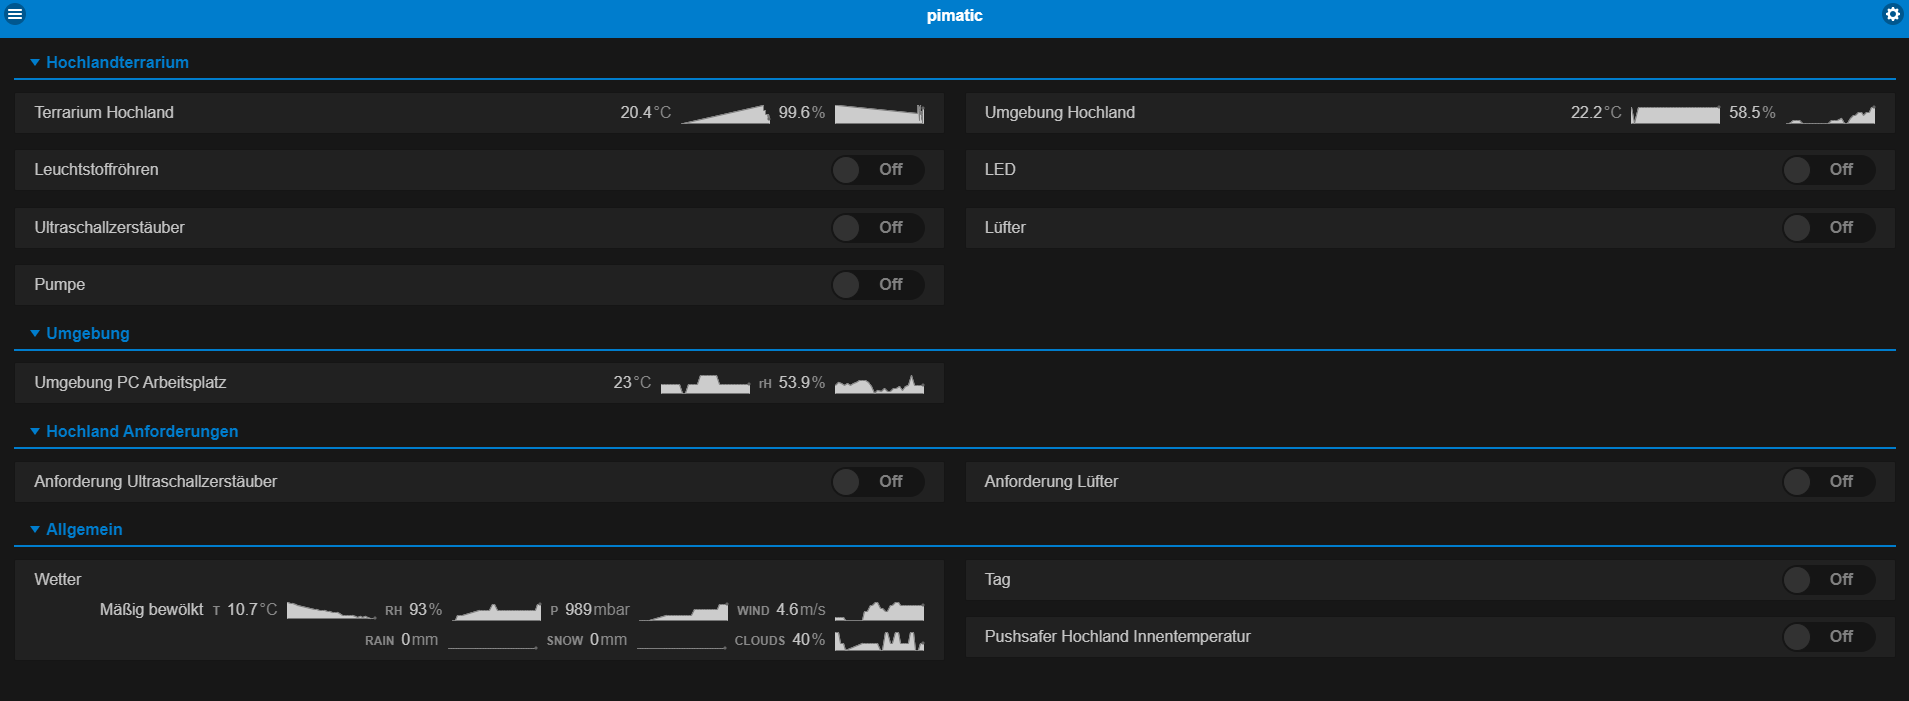Open weather clouds sparkline graph
The image size is (1909, 701).
tap(879, 641)
